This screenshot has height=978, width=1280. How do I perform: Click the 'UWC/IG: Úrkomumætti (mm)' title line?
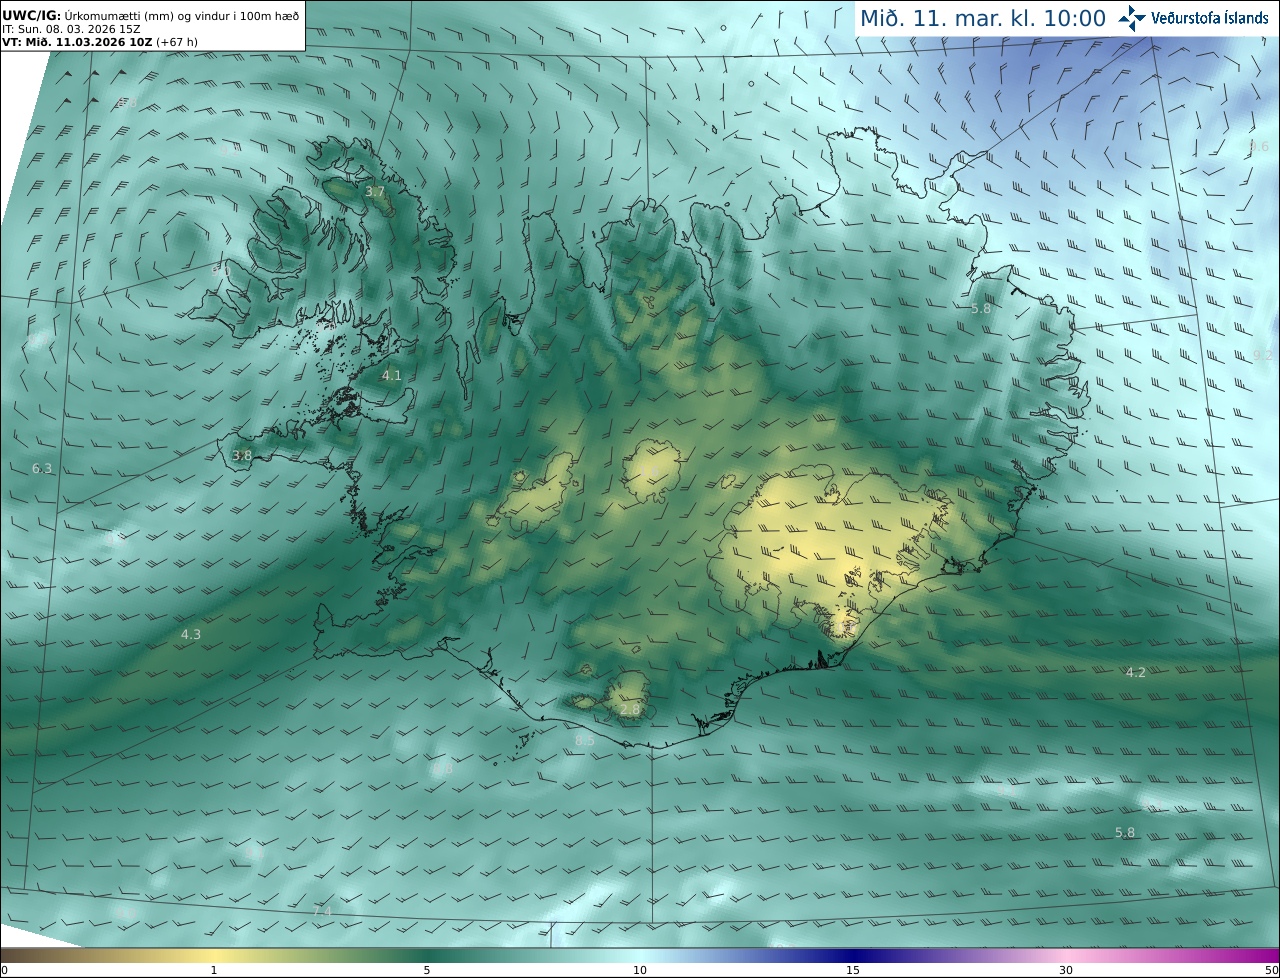click(x=150, y=16)
